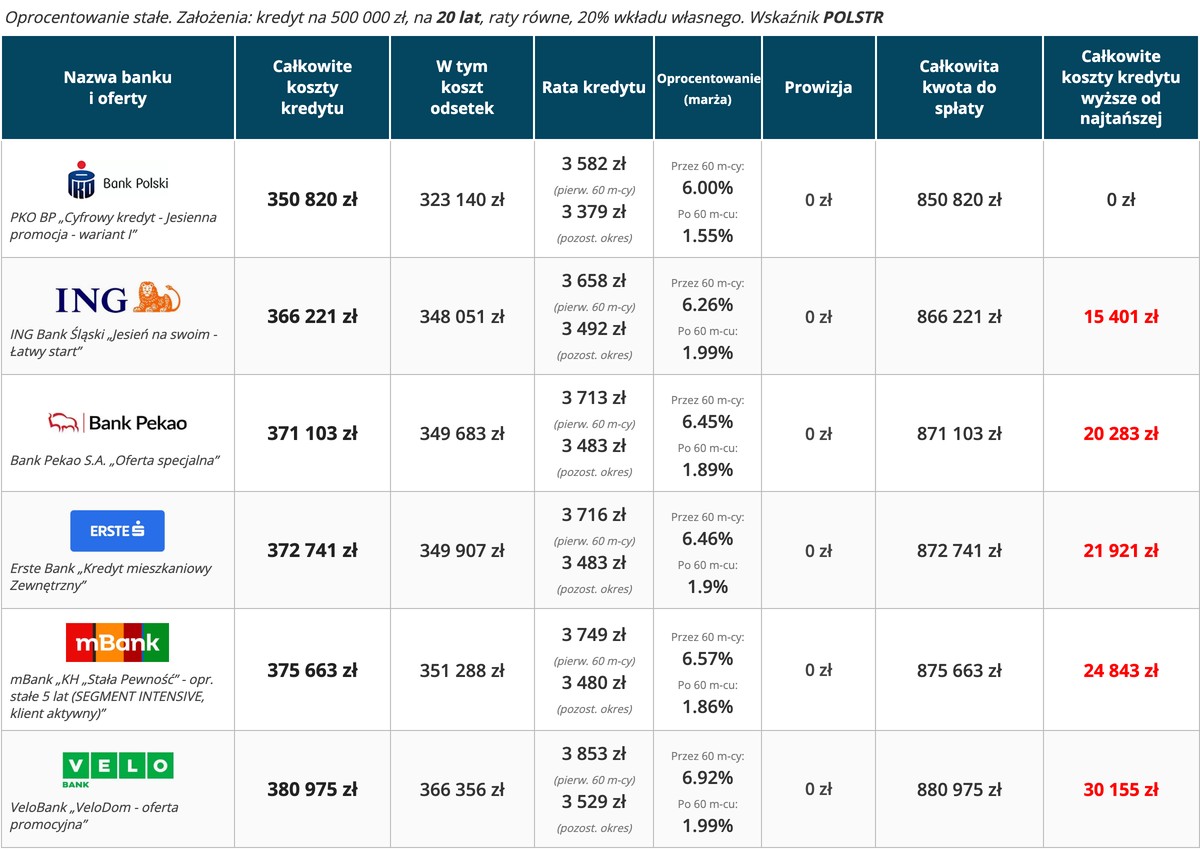The image size is (1200, 850).
Task: Click the green VeloBank logo
Action: point(117,771)
